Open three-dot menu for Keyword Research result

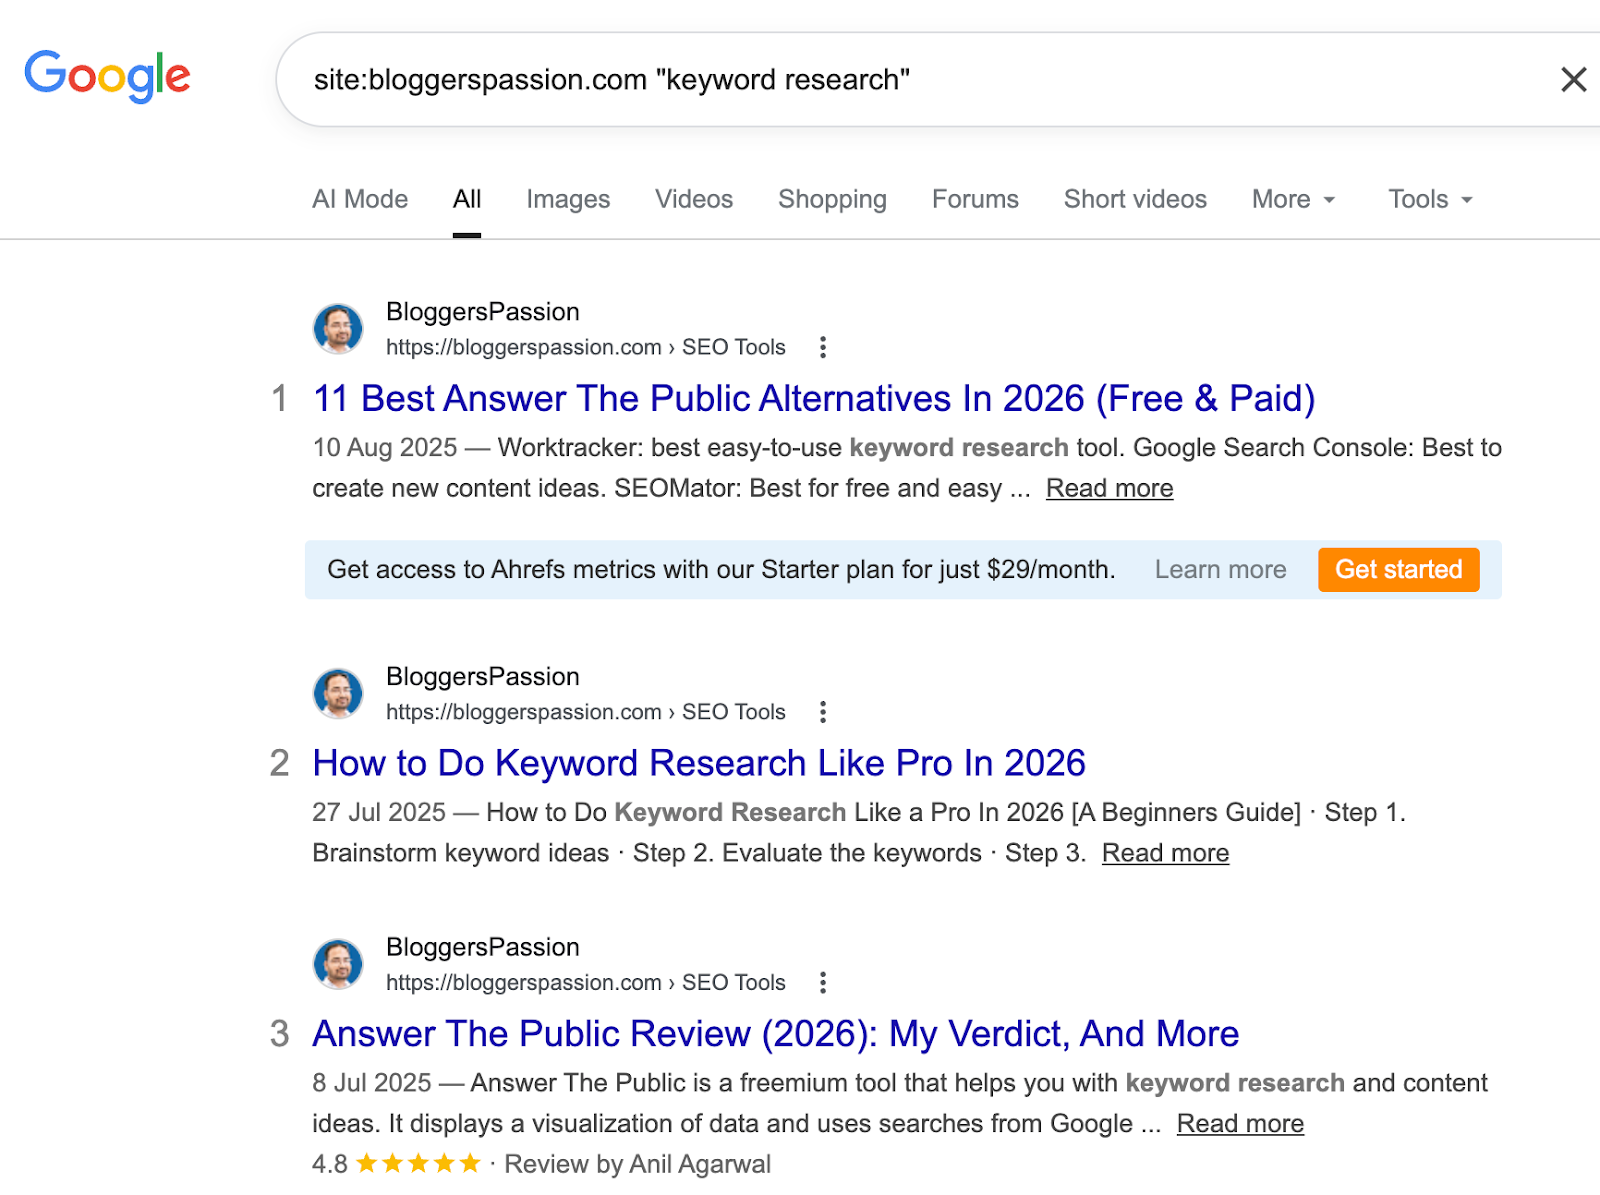822,712
